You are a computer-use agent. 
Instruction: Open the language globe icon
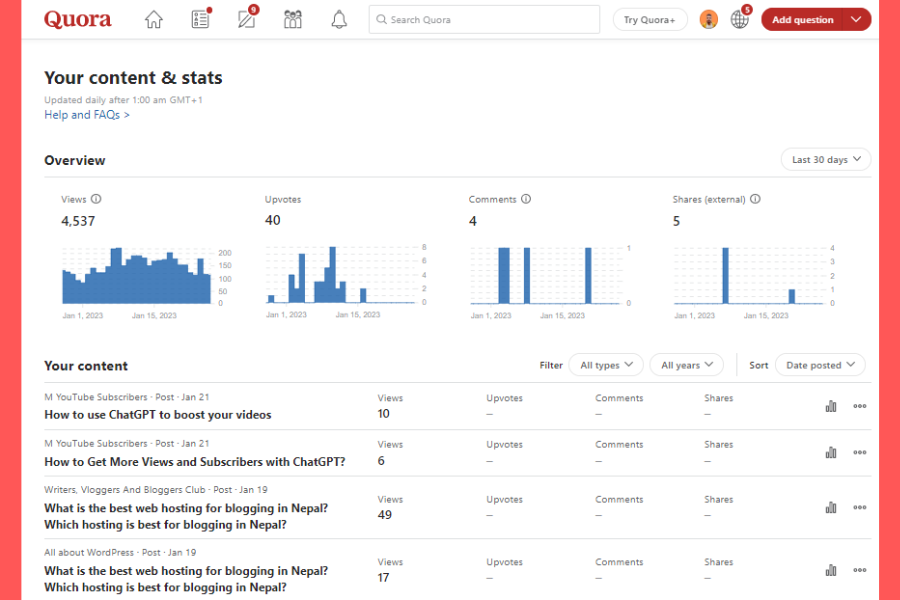click(740, 19)
